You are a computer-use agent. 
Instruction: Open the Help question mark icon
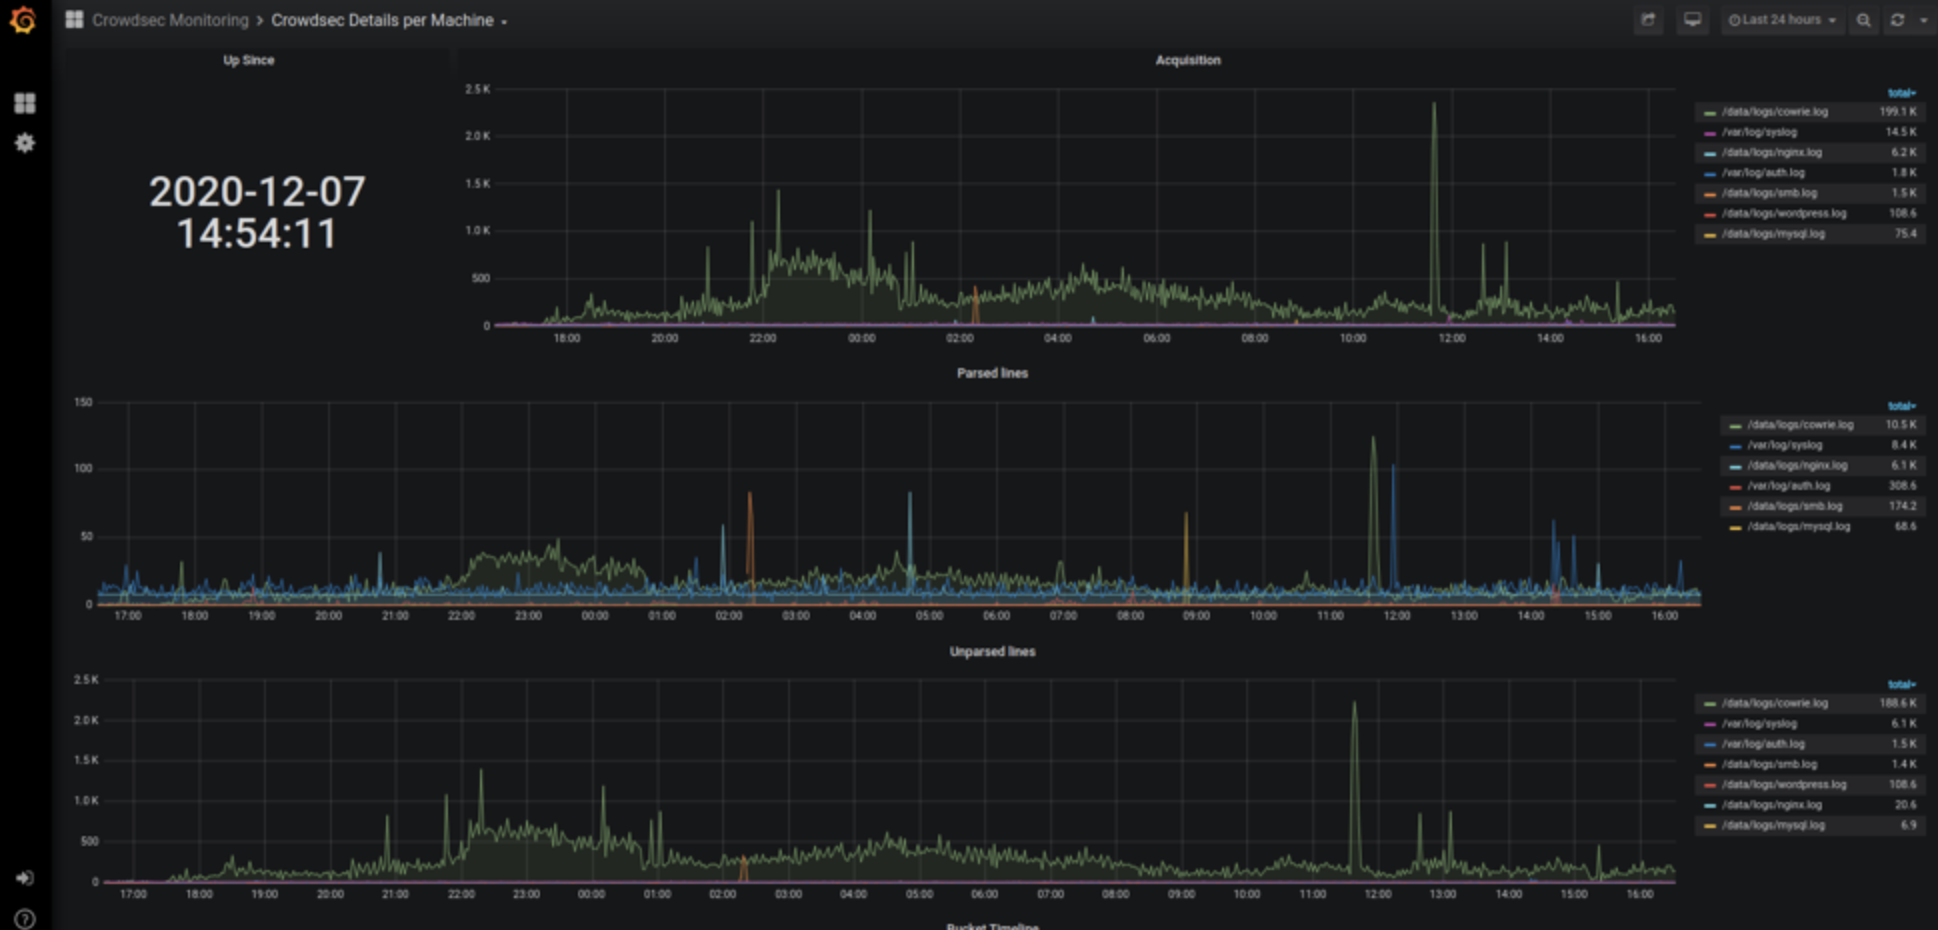coord(25,918)
